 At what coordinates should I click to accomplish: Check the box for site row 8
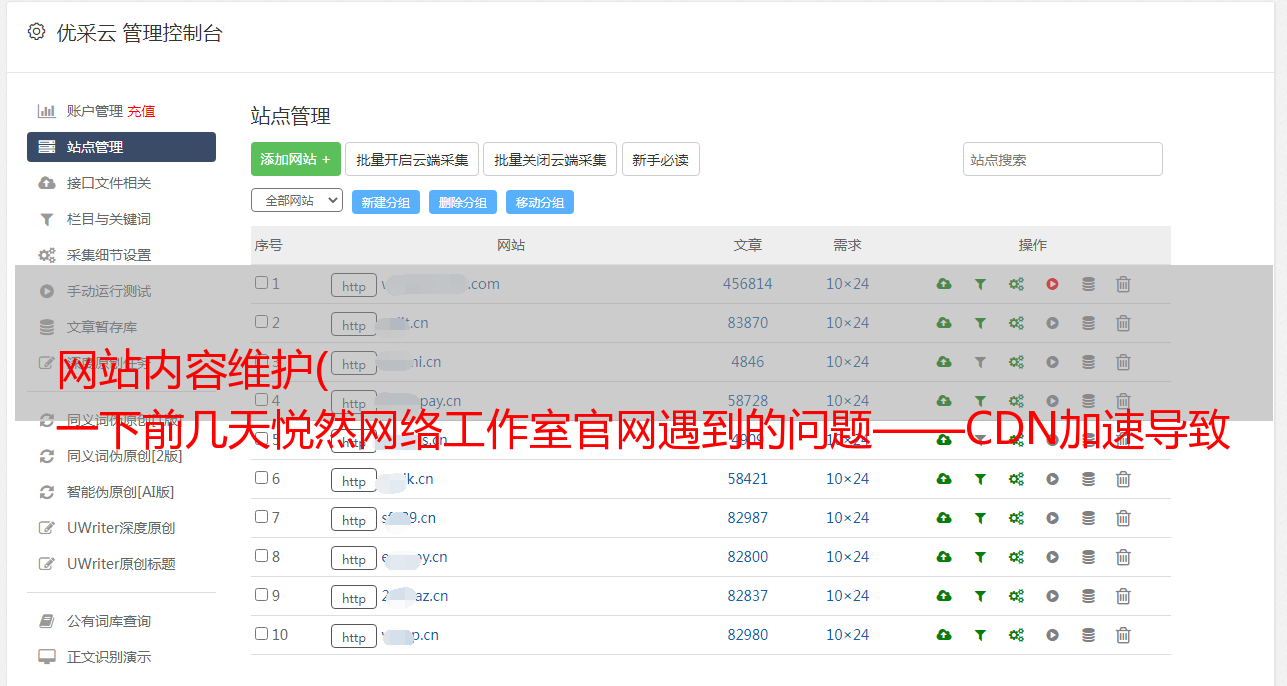click(x=261, y=556)
